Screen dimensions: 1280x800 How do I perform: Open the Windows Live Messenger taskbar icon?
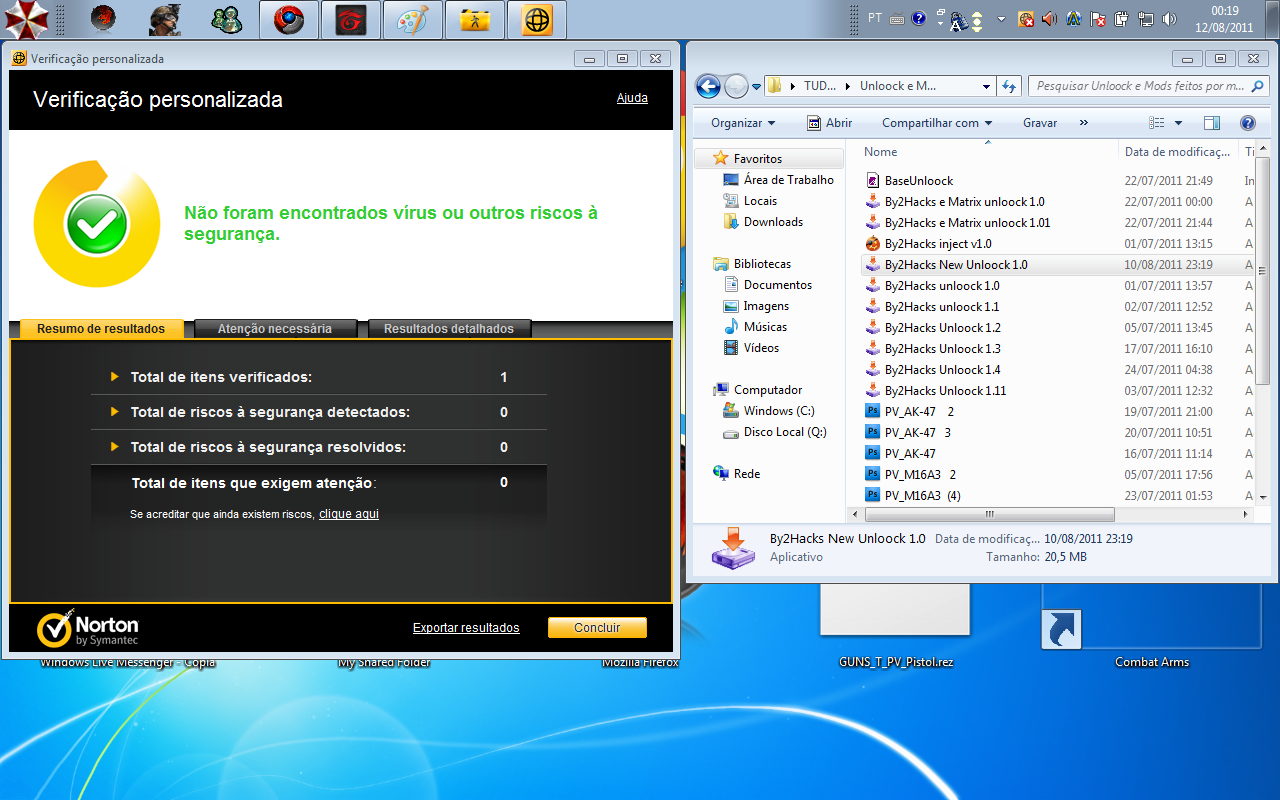click(227, 19)
